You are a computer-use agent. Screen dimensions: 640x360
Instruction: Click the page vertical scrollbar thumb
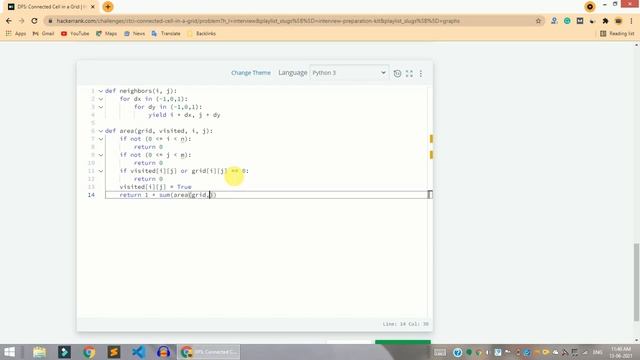coord(636,282)
